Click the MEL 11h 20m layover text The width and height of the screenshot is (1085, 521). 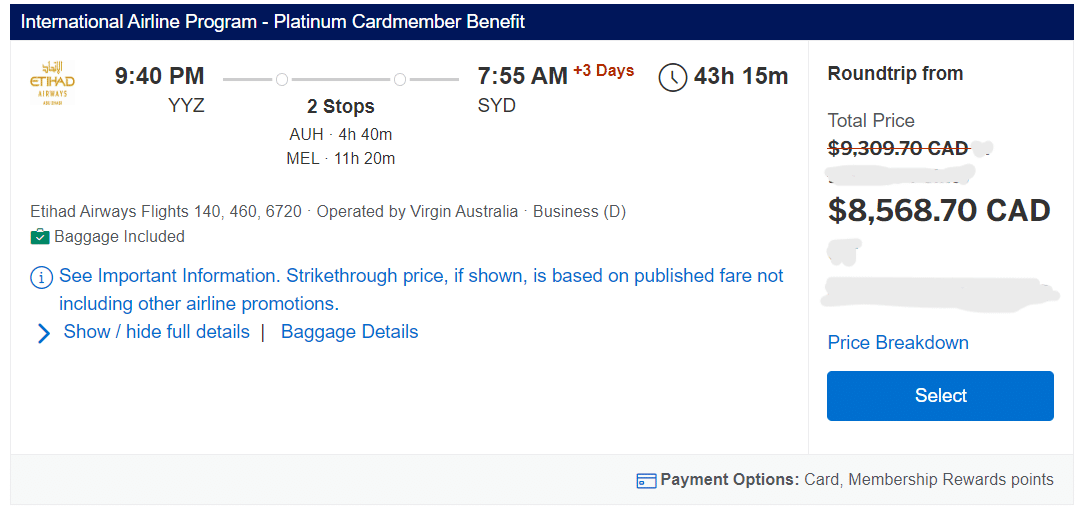click(x=340, y=159)
